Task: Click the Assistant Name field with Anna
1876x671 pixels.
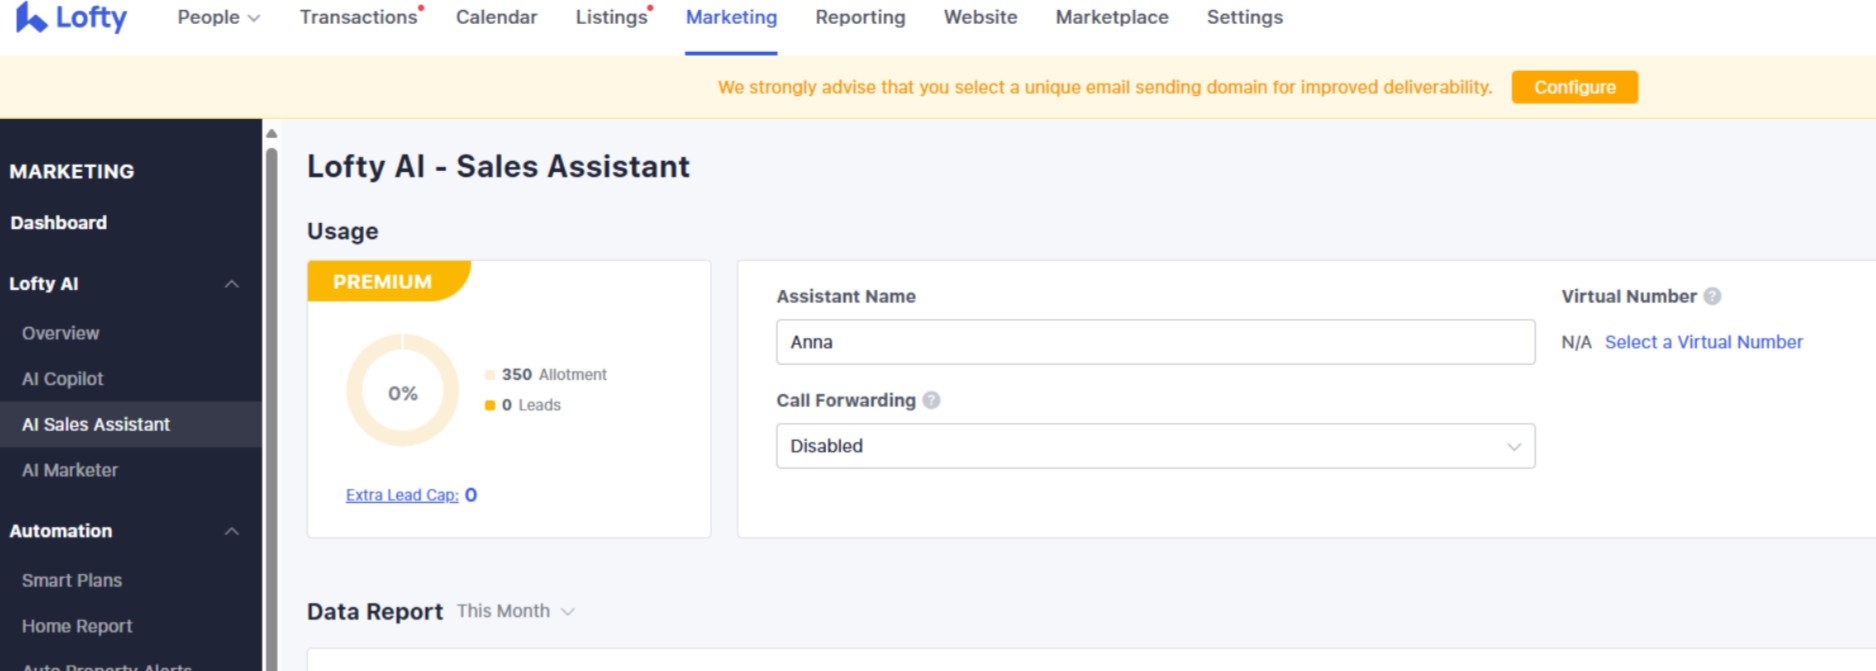Action: point(1155,342)
